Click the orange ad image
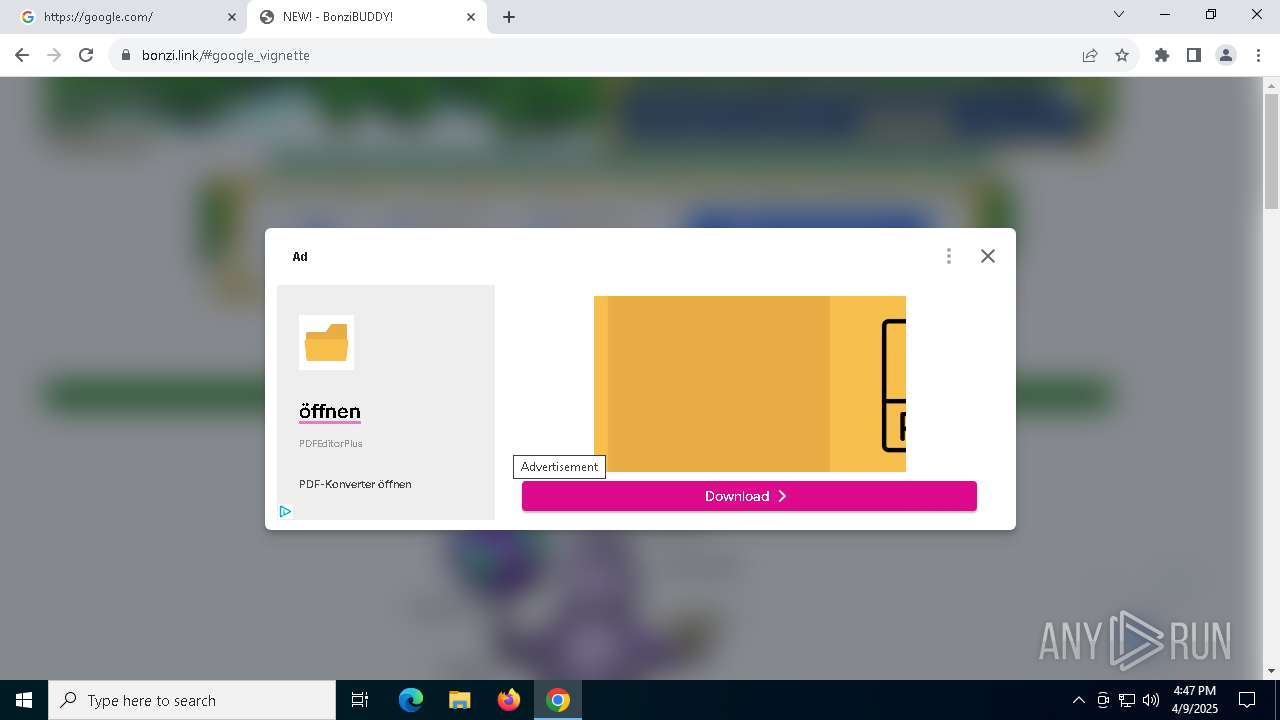The image size is (1280, 720). (x=750, y=384)
